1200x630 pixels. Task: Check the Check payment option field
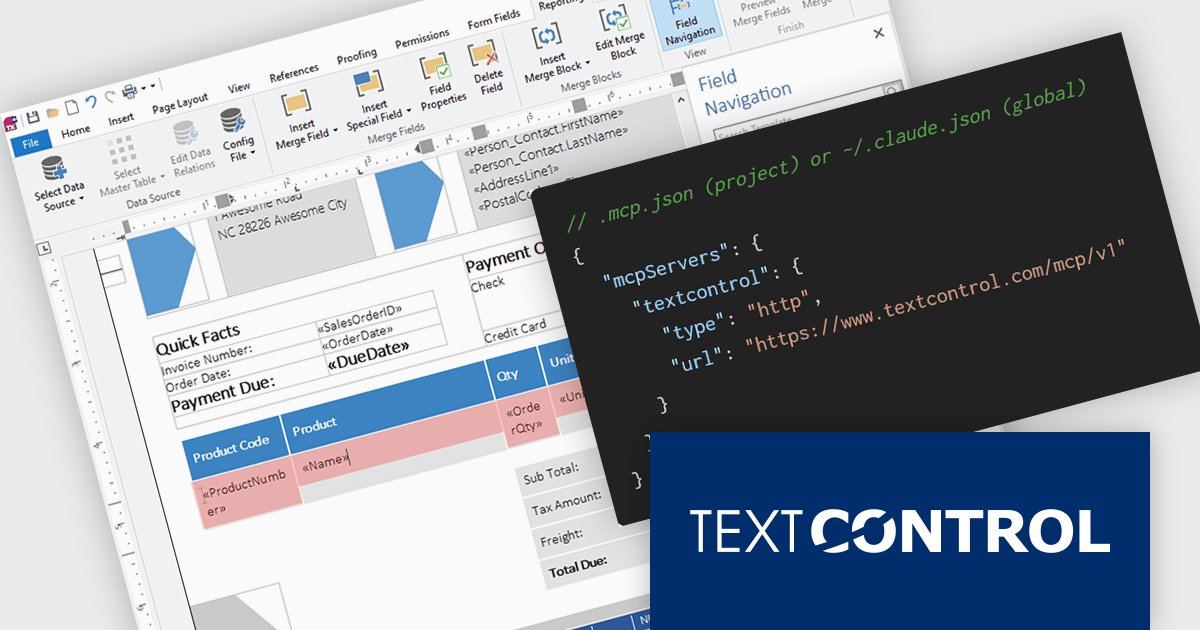coord(488,283)
